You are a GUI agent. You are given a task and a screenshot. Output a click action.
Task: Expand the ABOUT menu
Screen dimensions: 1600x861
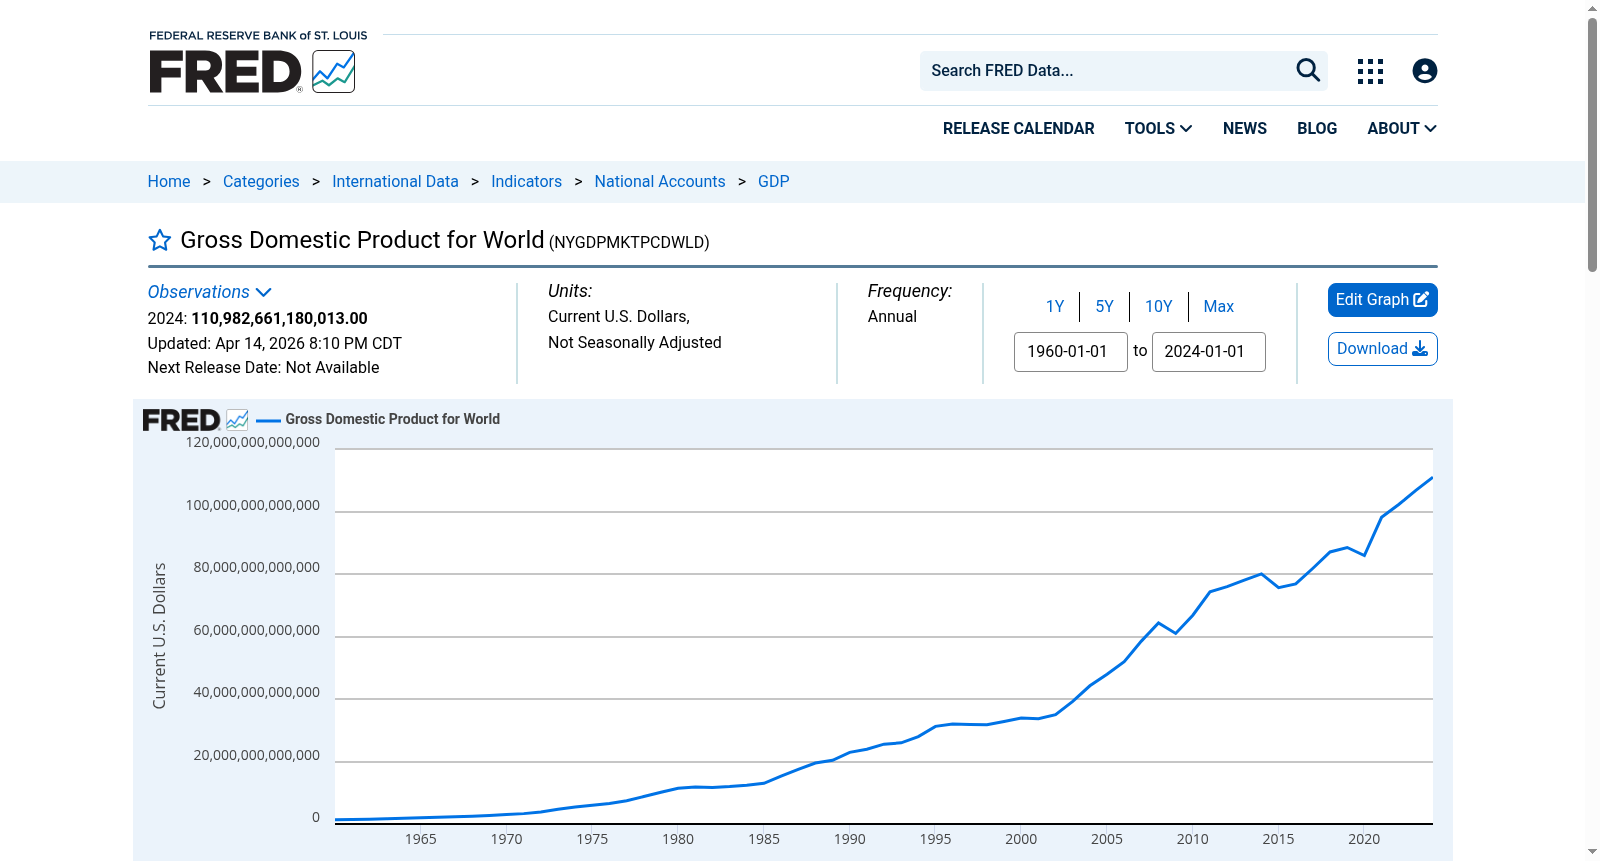click(x=1402, y=128)
